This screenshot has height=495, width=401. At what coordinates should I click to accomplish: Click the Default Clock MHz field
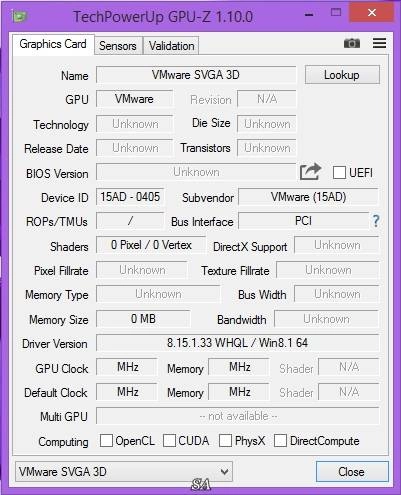click(x=127, y=392)
